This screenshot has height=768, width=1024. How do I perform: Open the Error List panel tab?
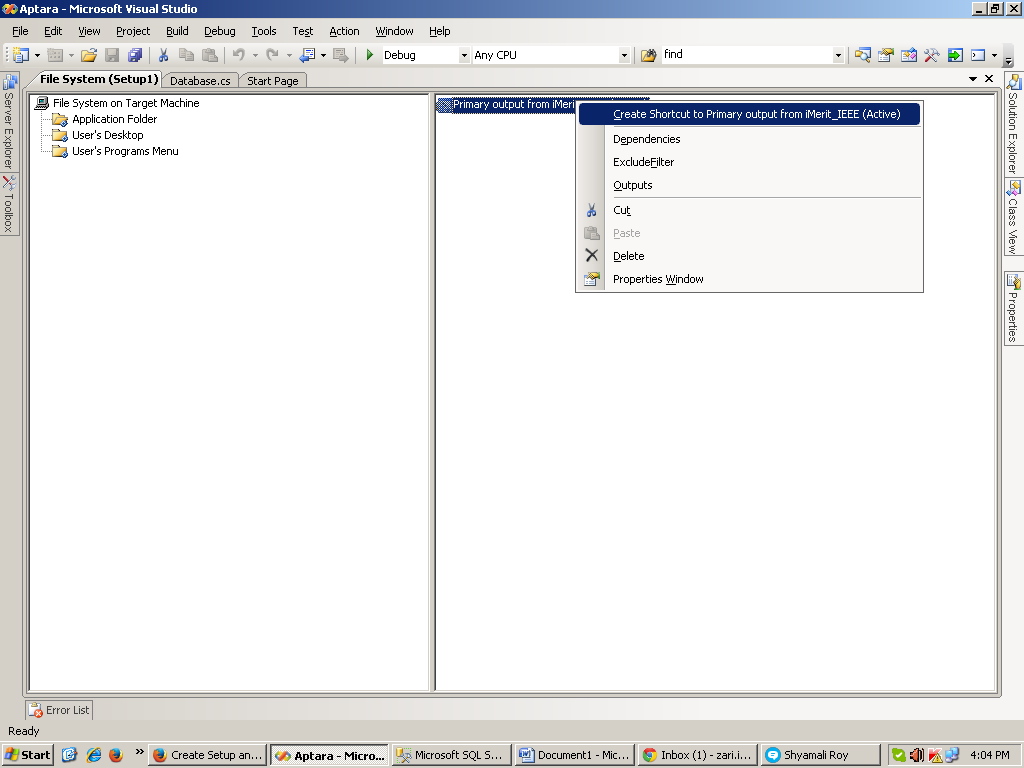point(59,710)
